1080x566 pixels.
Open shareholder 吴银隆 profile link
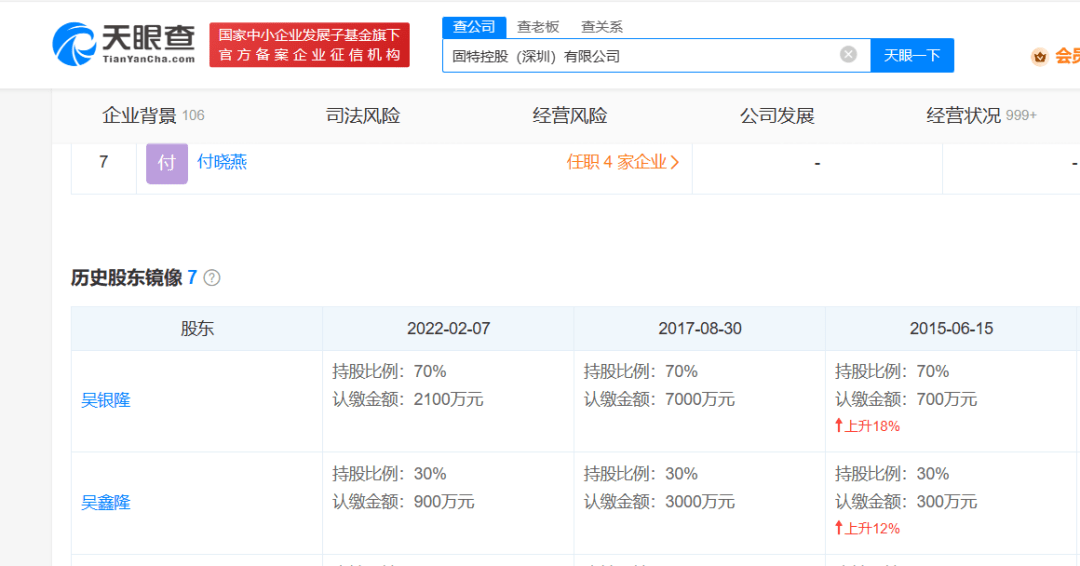(x=106, y=400)
